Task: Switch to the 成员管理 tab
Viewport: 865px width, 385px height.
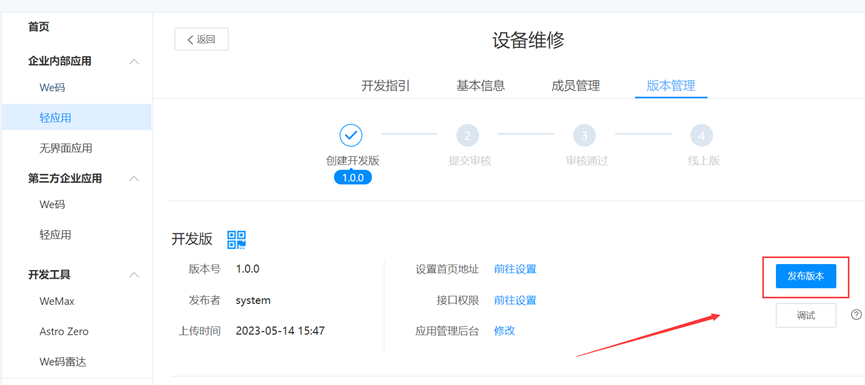Action: 575,86
